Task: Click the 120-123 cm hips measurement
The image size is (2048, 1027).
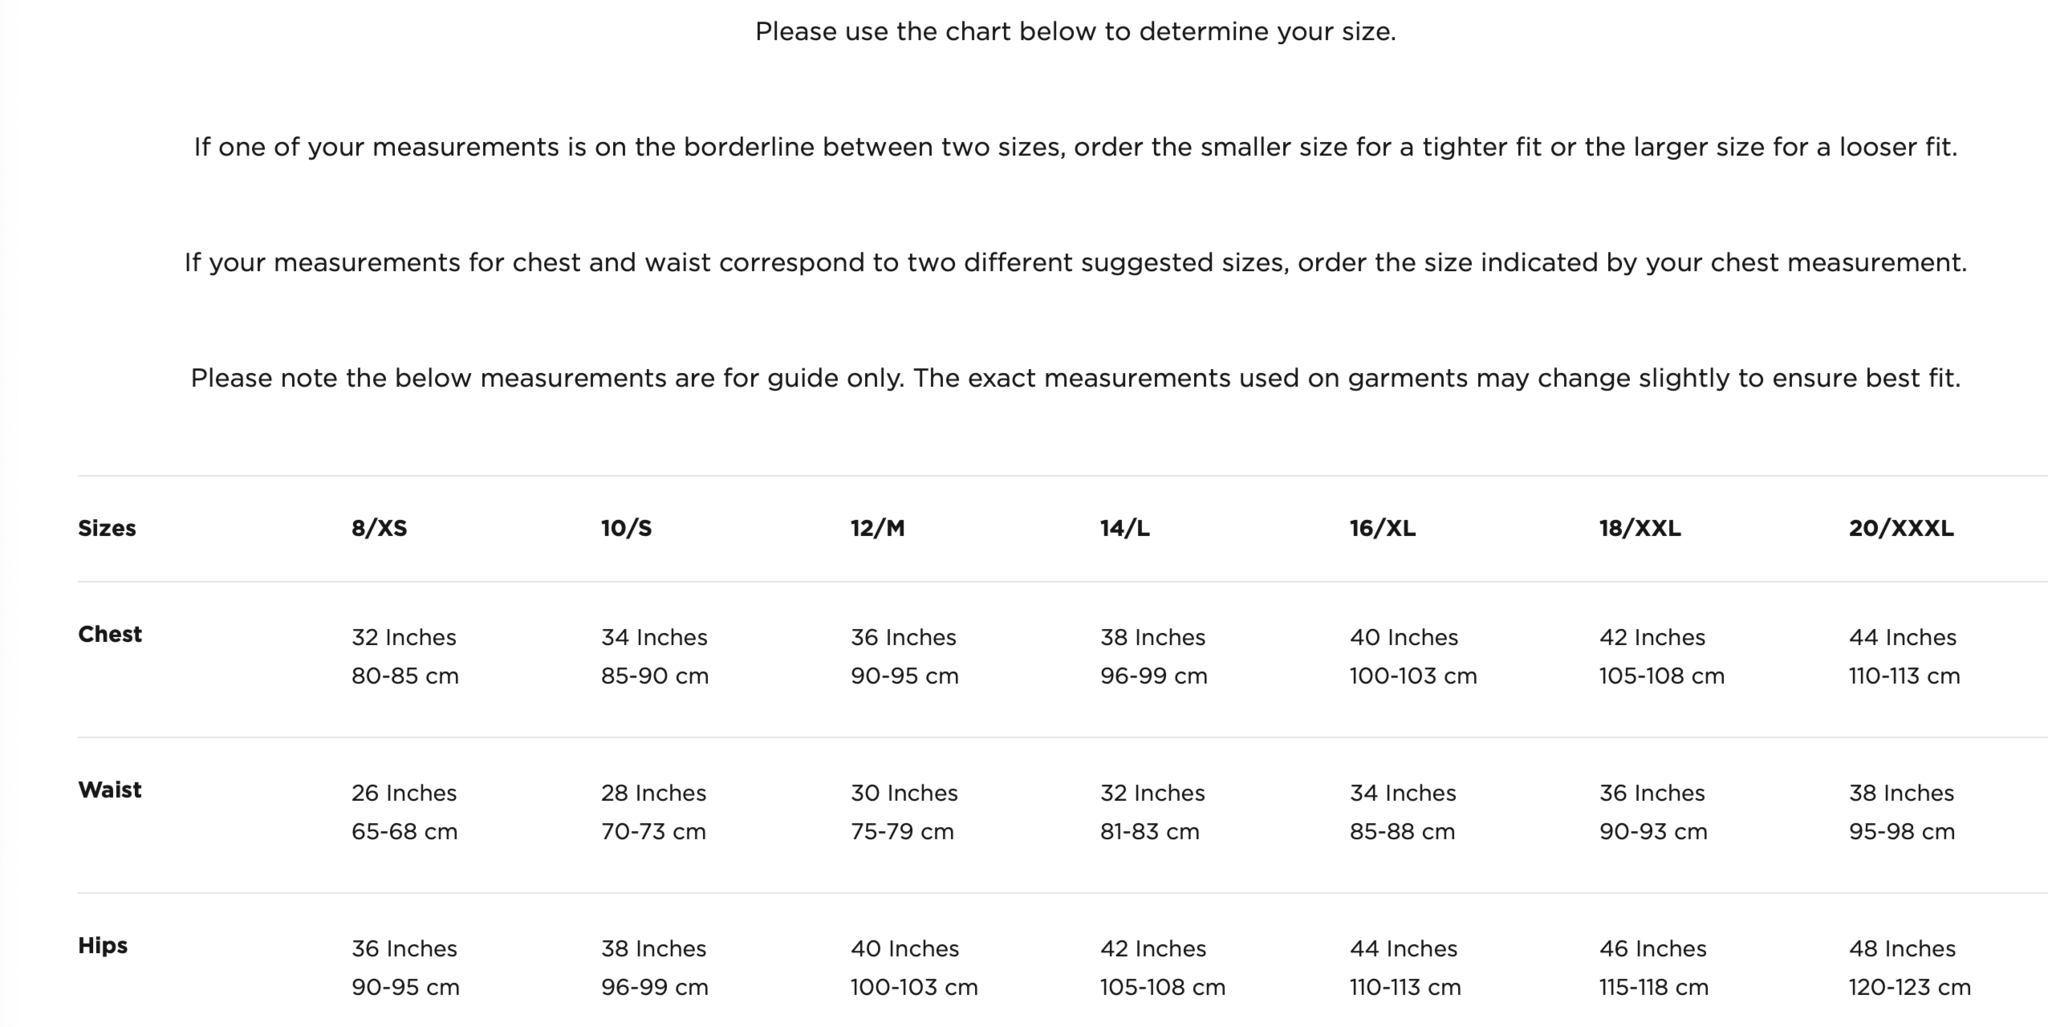Action: (x=1909, y=987)
